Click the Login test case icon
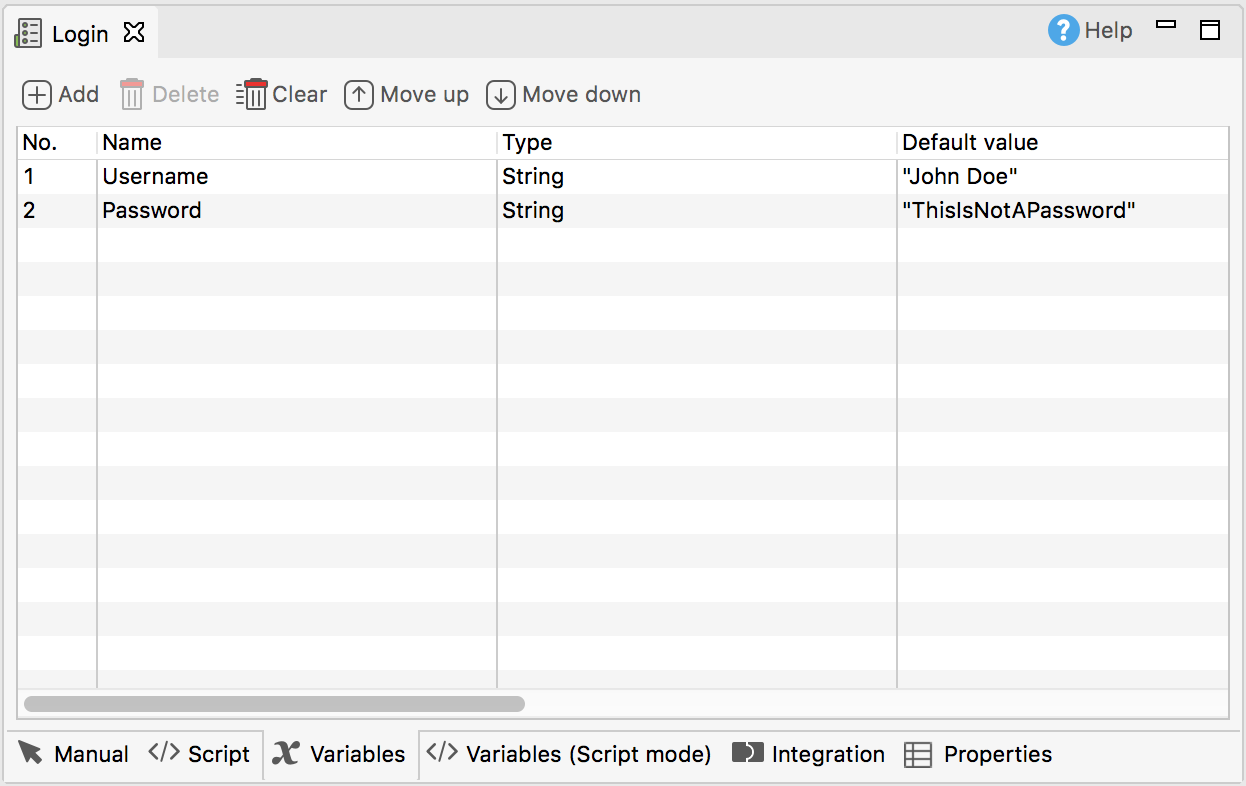Image resolution: width=1246 pixels, height=786 pixels. coord(28,33)
